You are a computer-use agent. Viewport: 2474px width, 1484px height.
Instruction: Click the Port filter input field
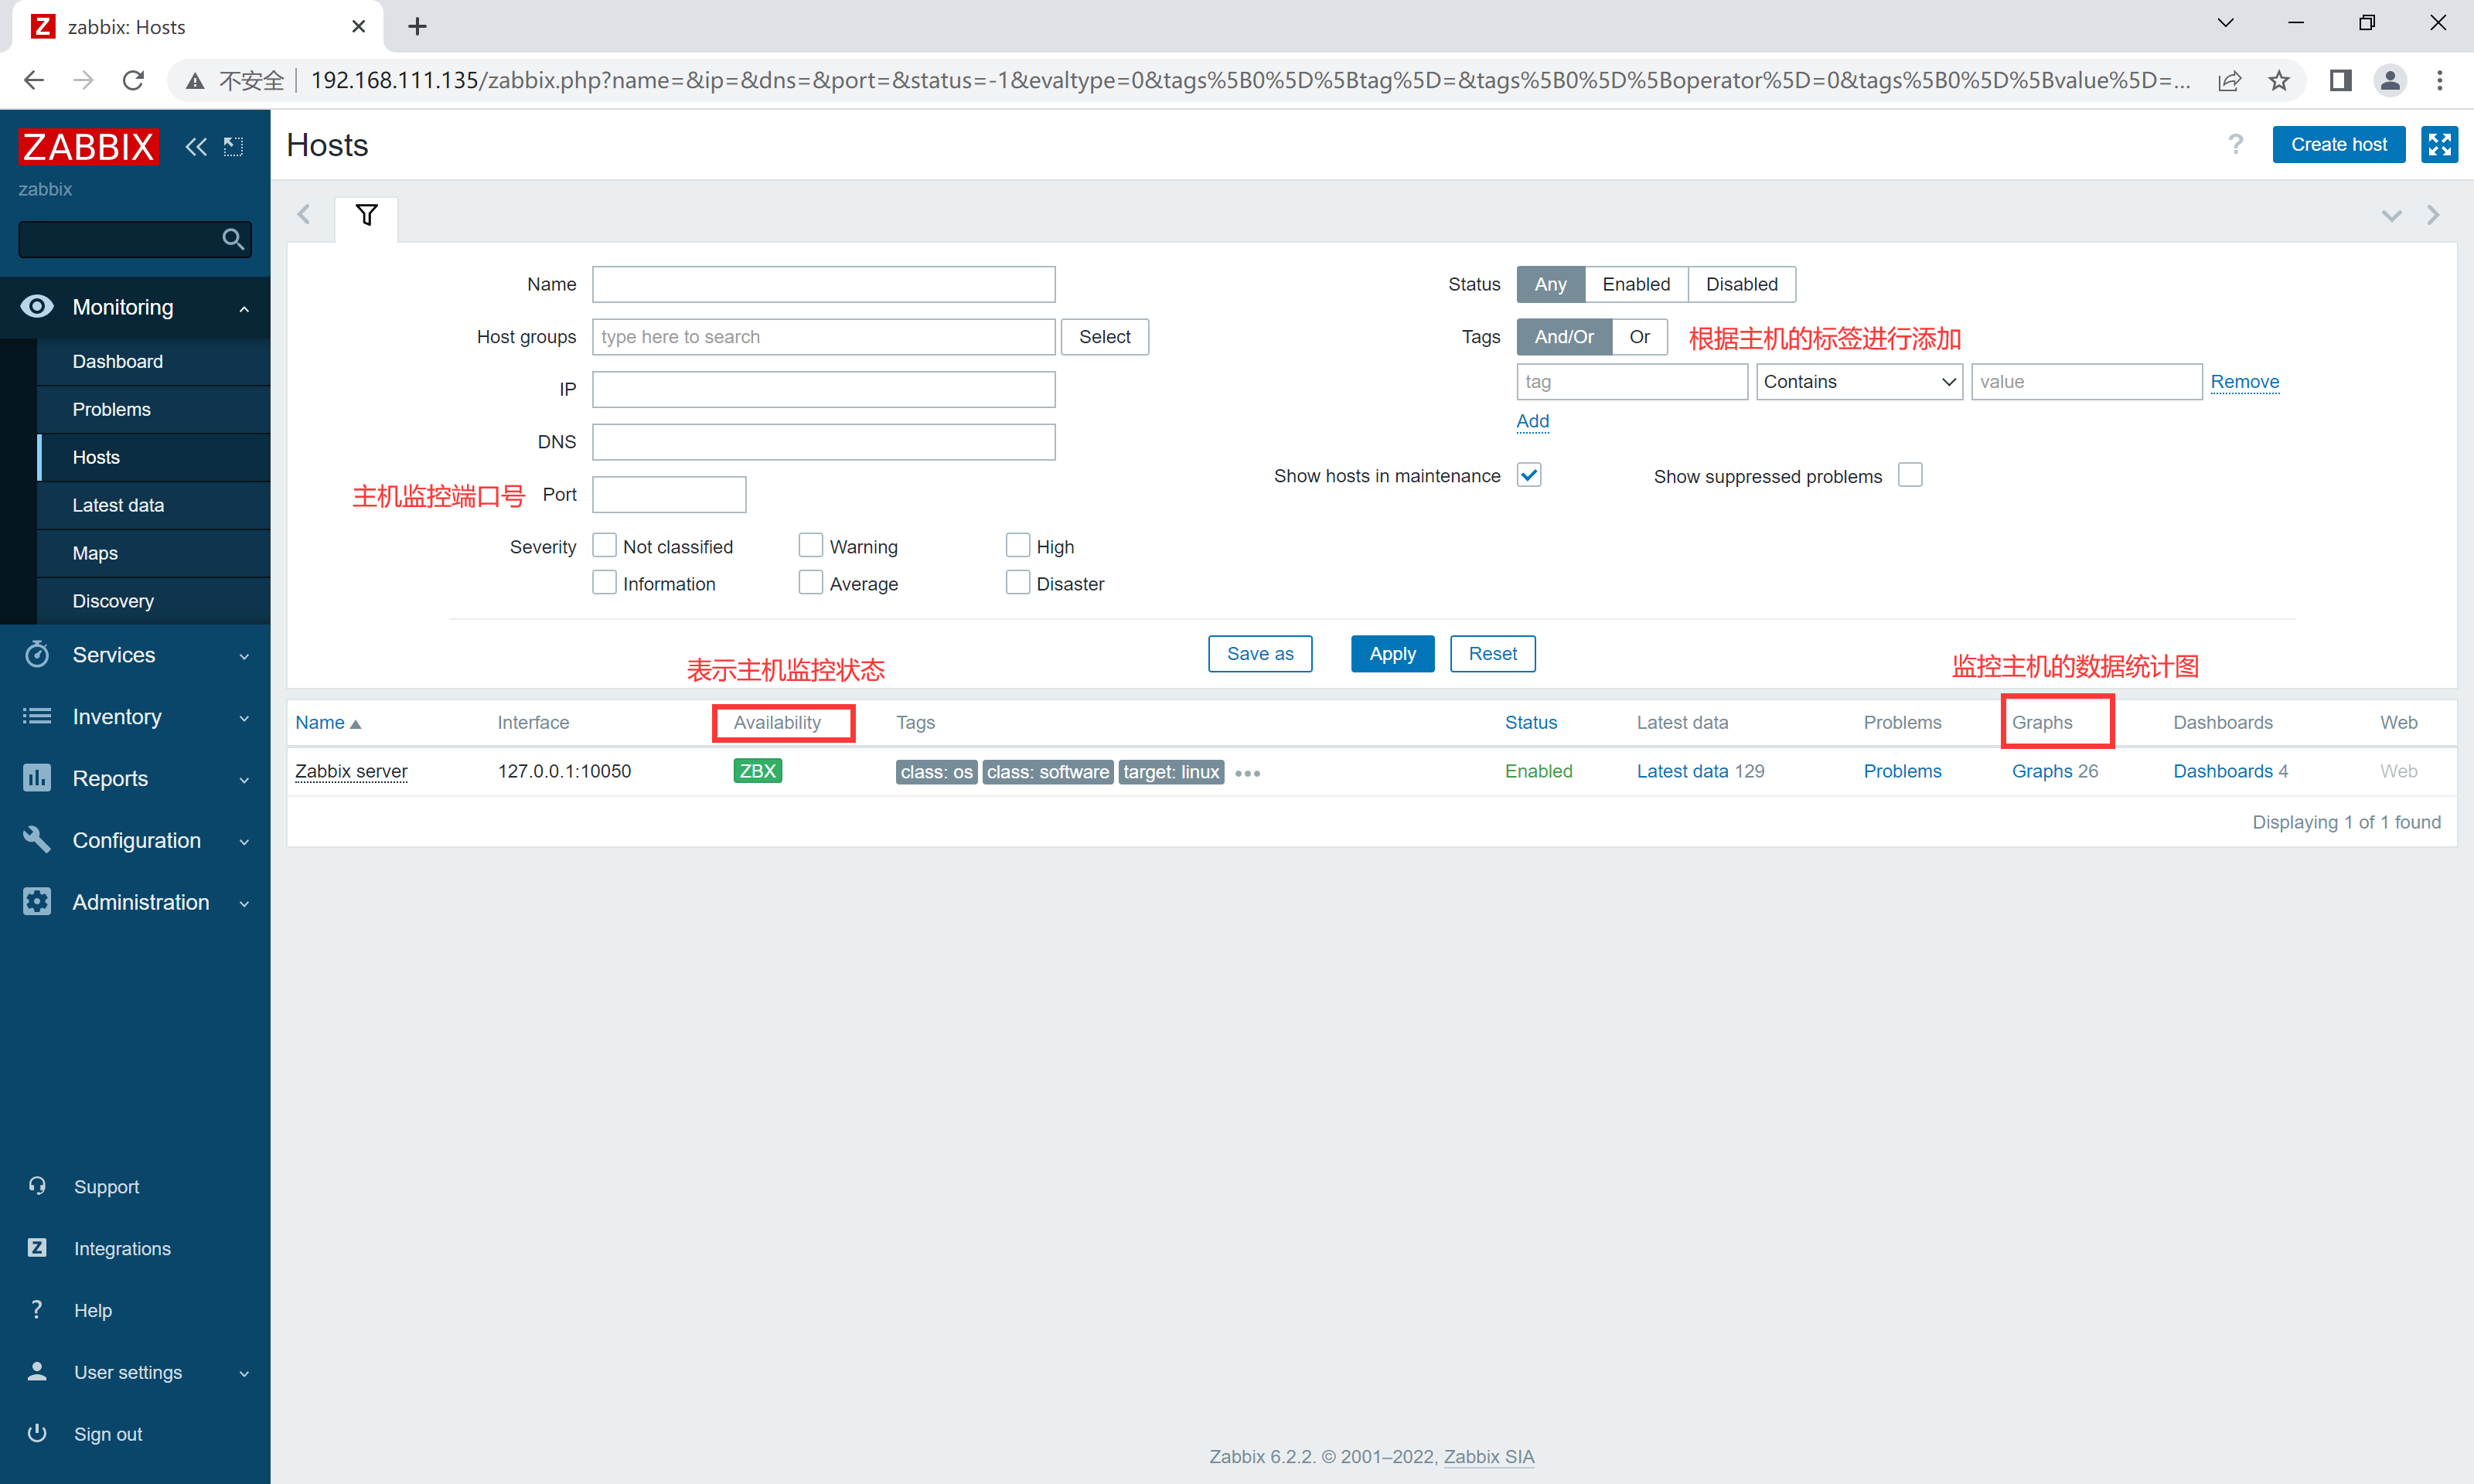[669, 494]
